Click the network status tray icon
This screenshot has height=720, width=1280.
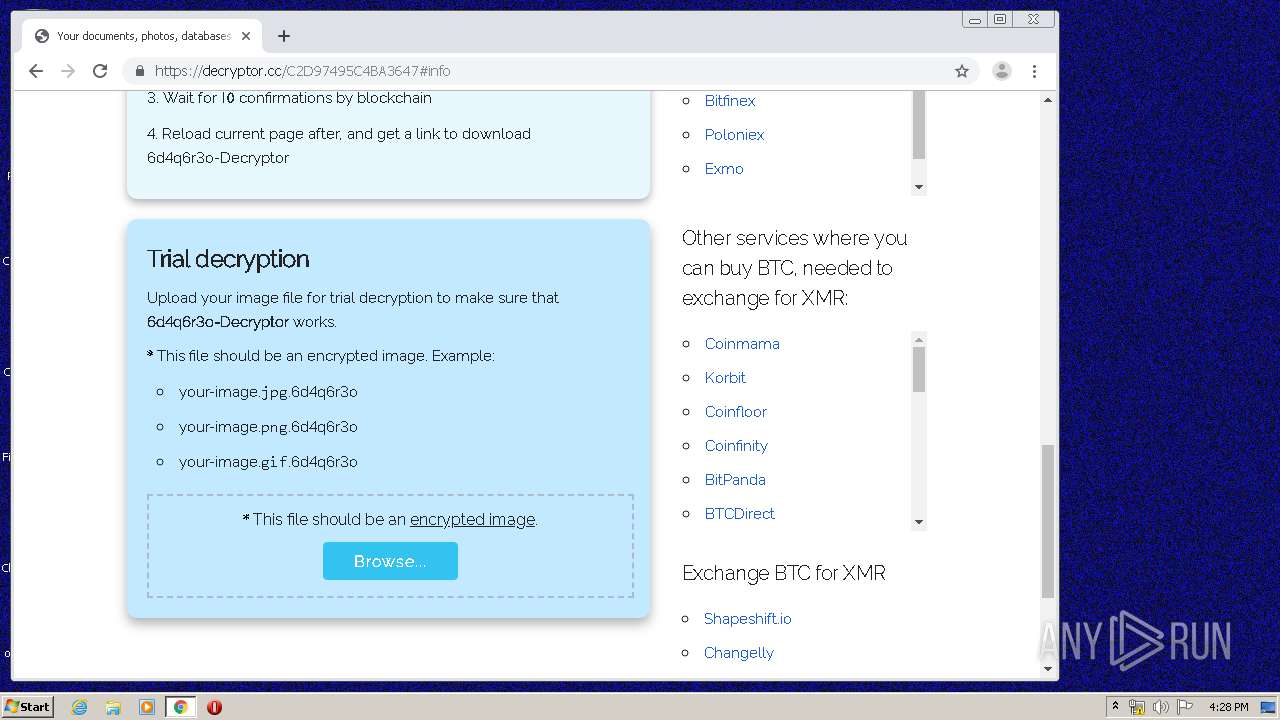(1137, 707)
